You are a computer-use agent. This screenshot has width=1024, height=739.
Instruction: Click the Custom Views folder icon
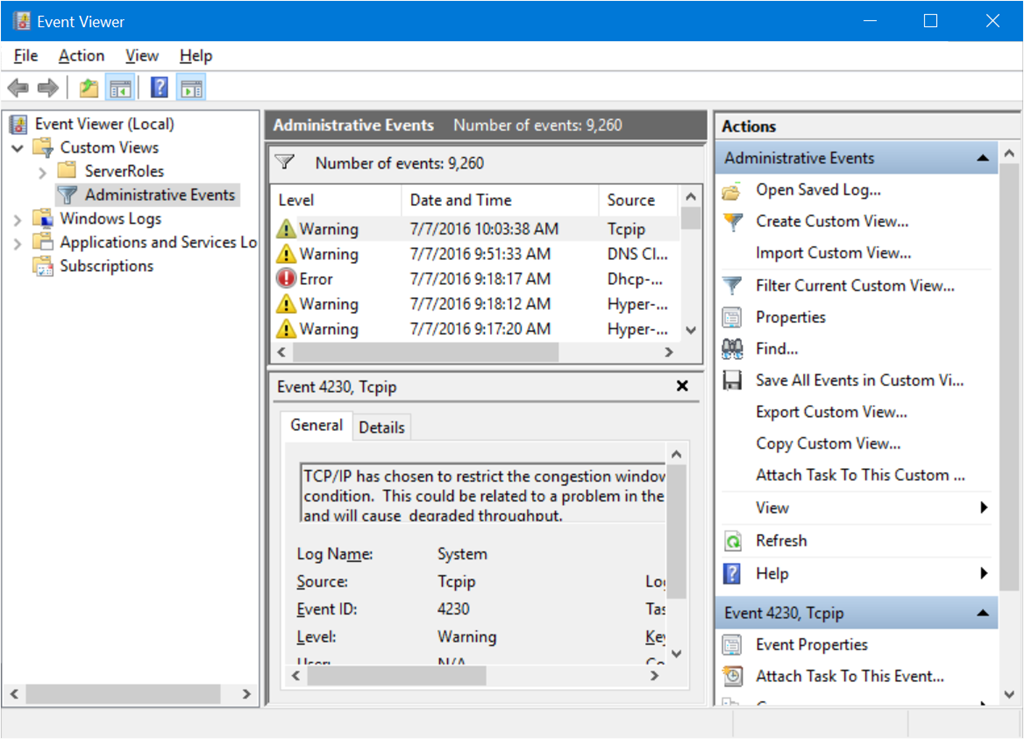(x=43, y=148)
